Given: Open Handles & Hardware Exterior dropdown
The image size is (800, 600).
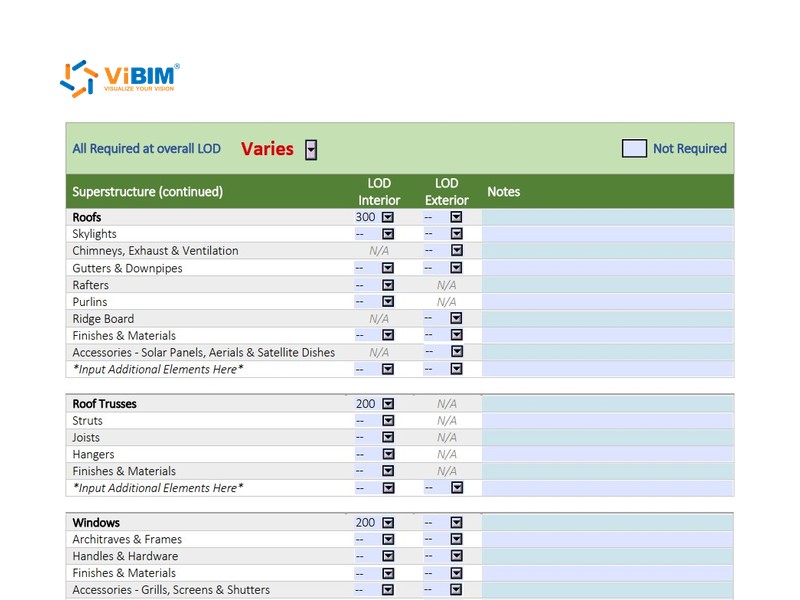Looking at the screenshot, I should click(456, 556).
